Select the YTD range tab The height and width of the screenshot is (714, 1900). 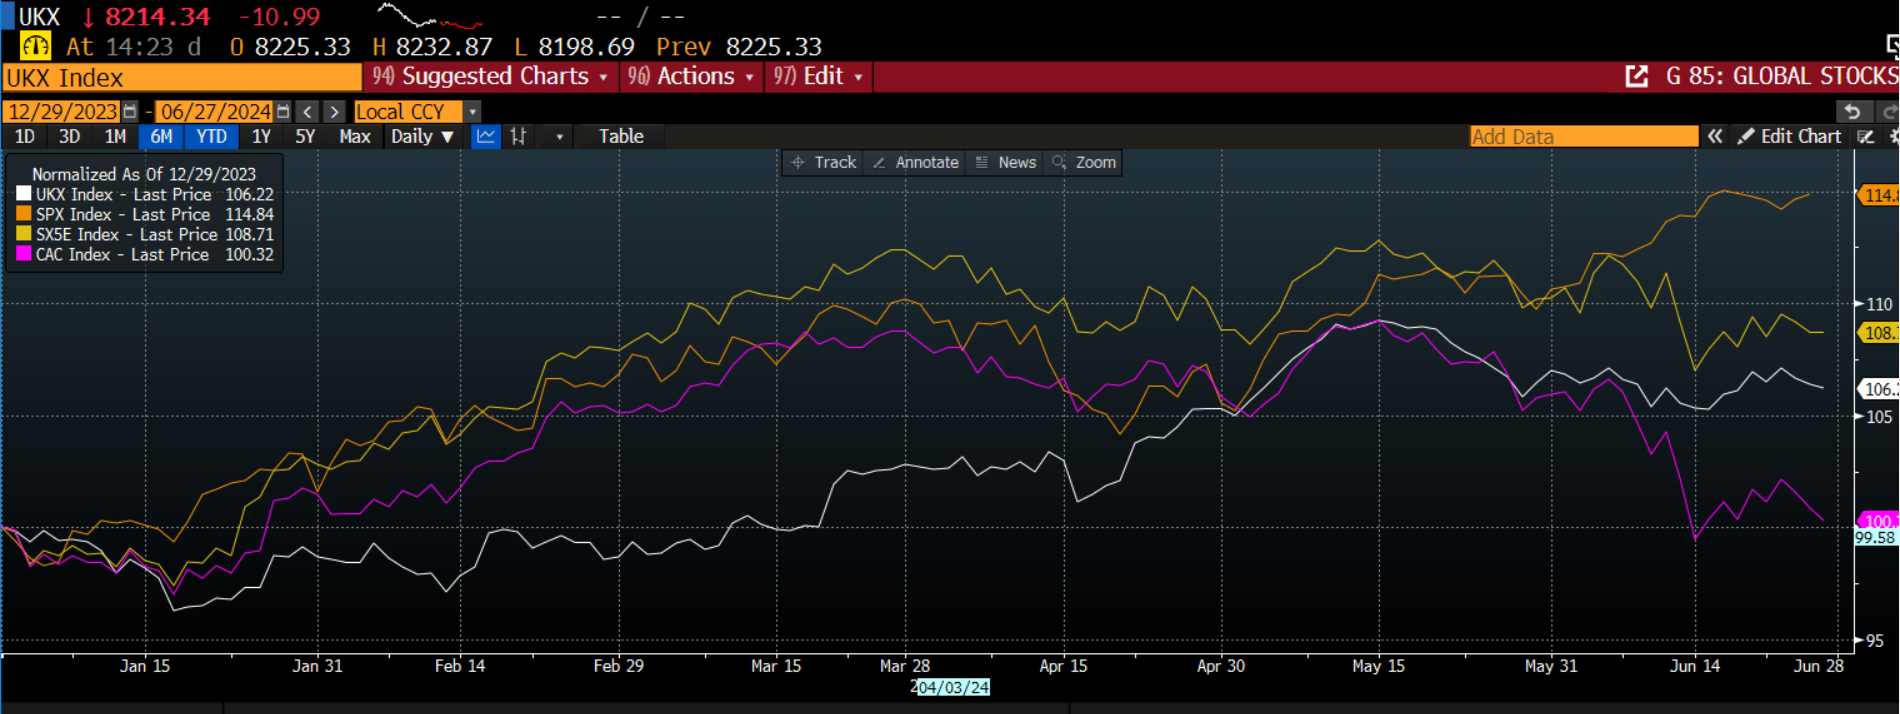[x=211, y=137]
